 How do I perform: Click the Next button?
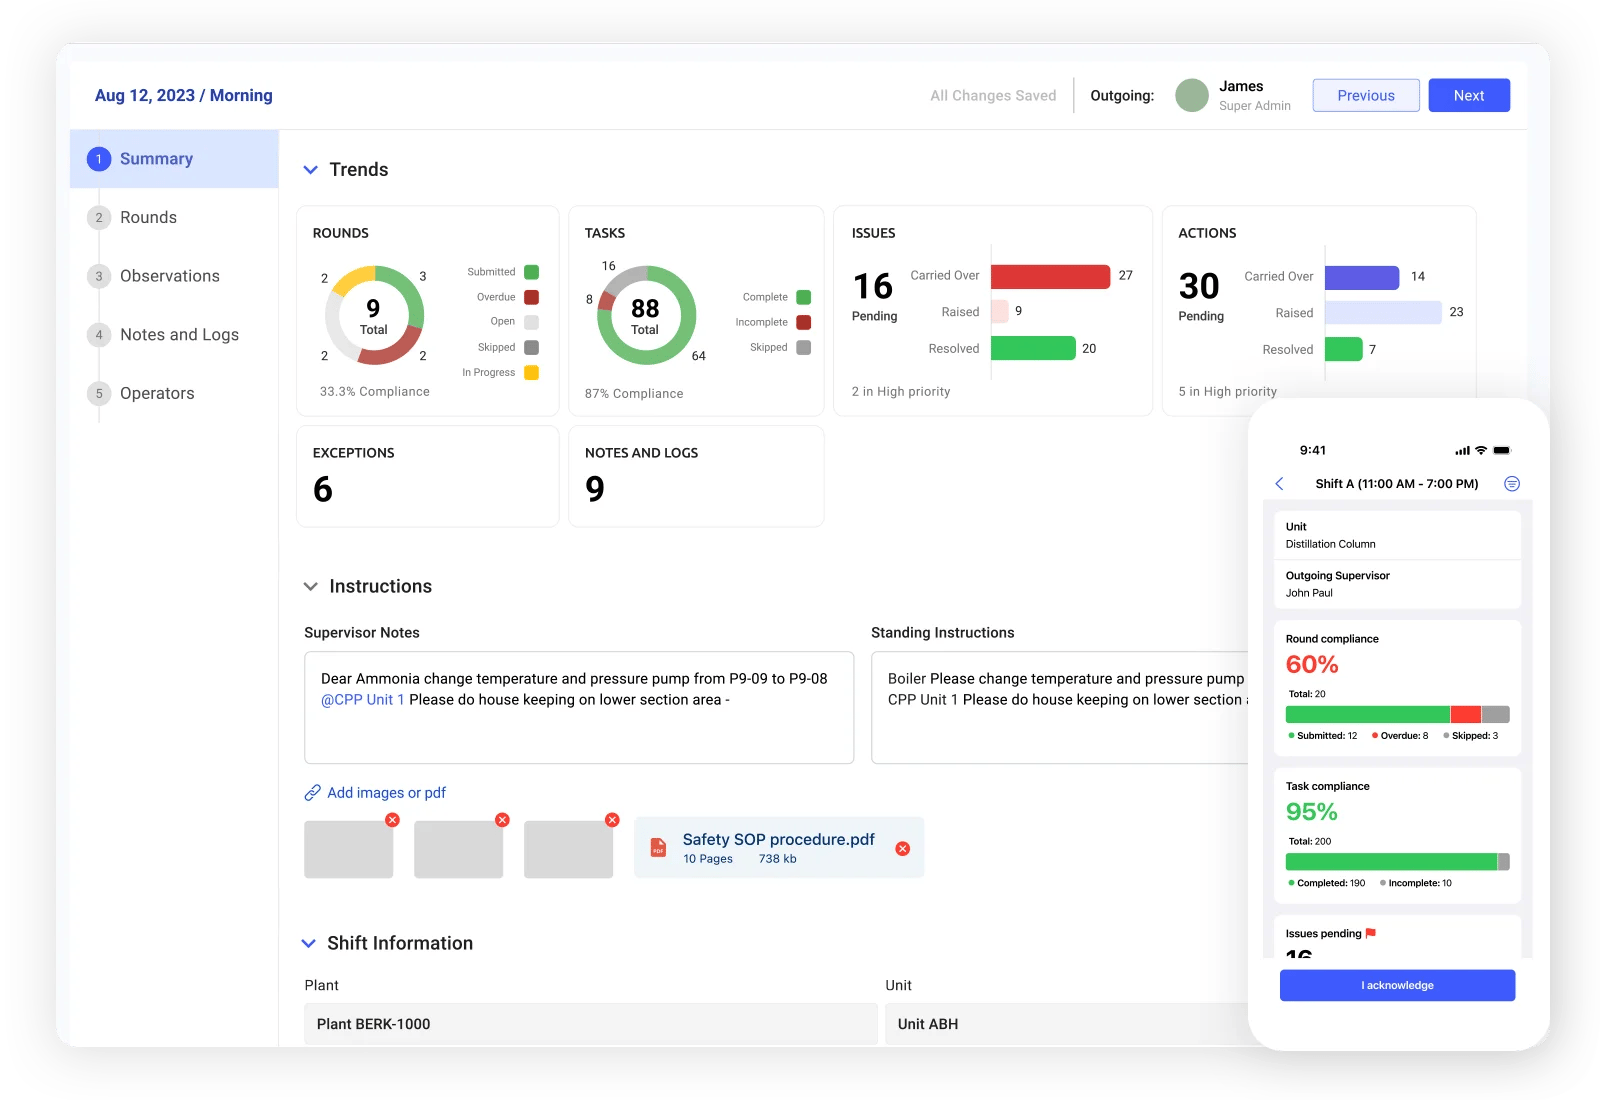point(1469,96)
